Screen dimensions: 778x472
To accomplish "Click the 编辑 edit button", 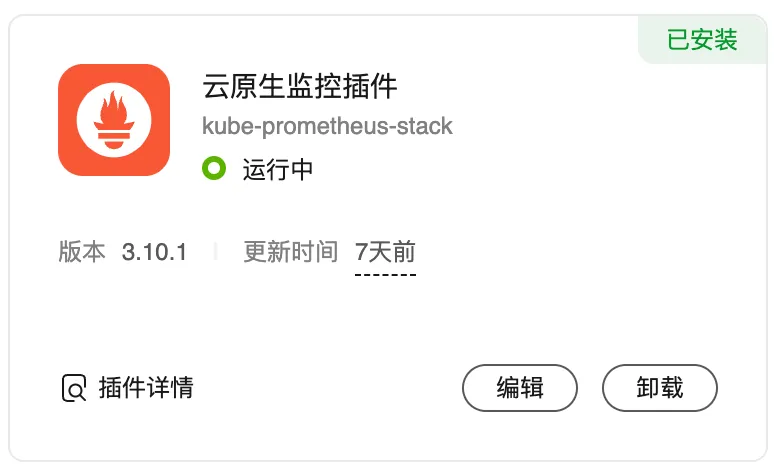I will pos(519,388).
